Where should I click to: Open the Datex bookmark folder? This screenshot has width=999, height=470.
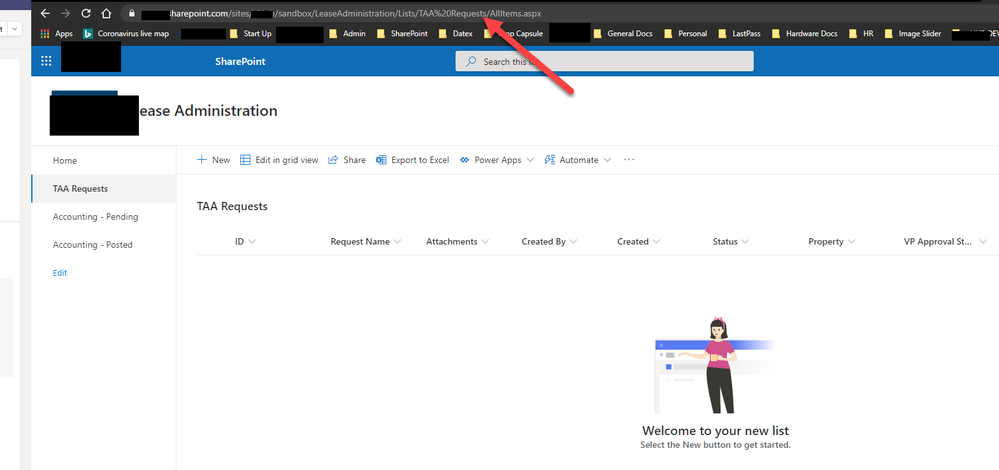[456, 34]
